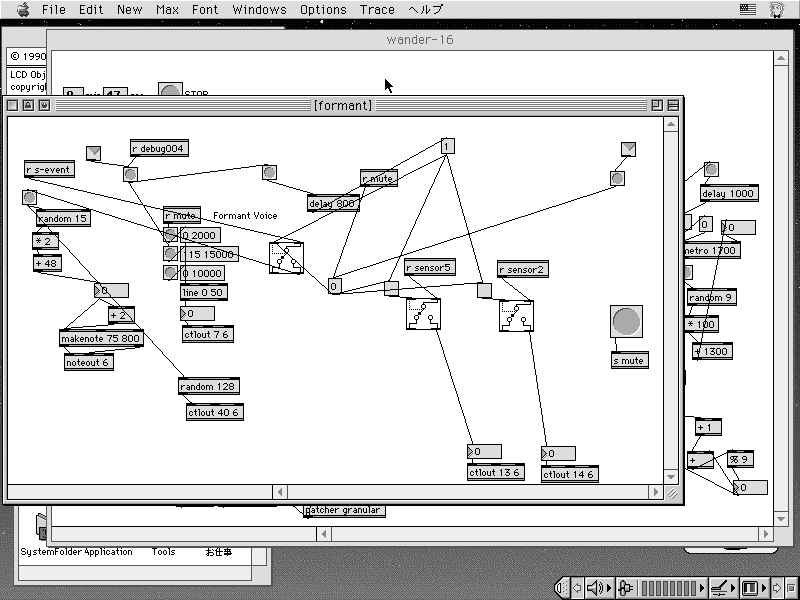Click the bang button below the right inlet
Viewport: 800px width, 600px height.
[617, 179]
